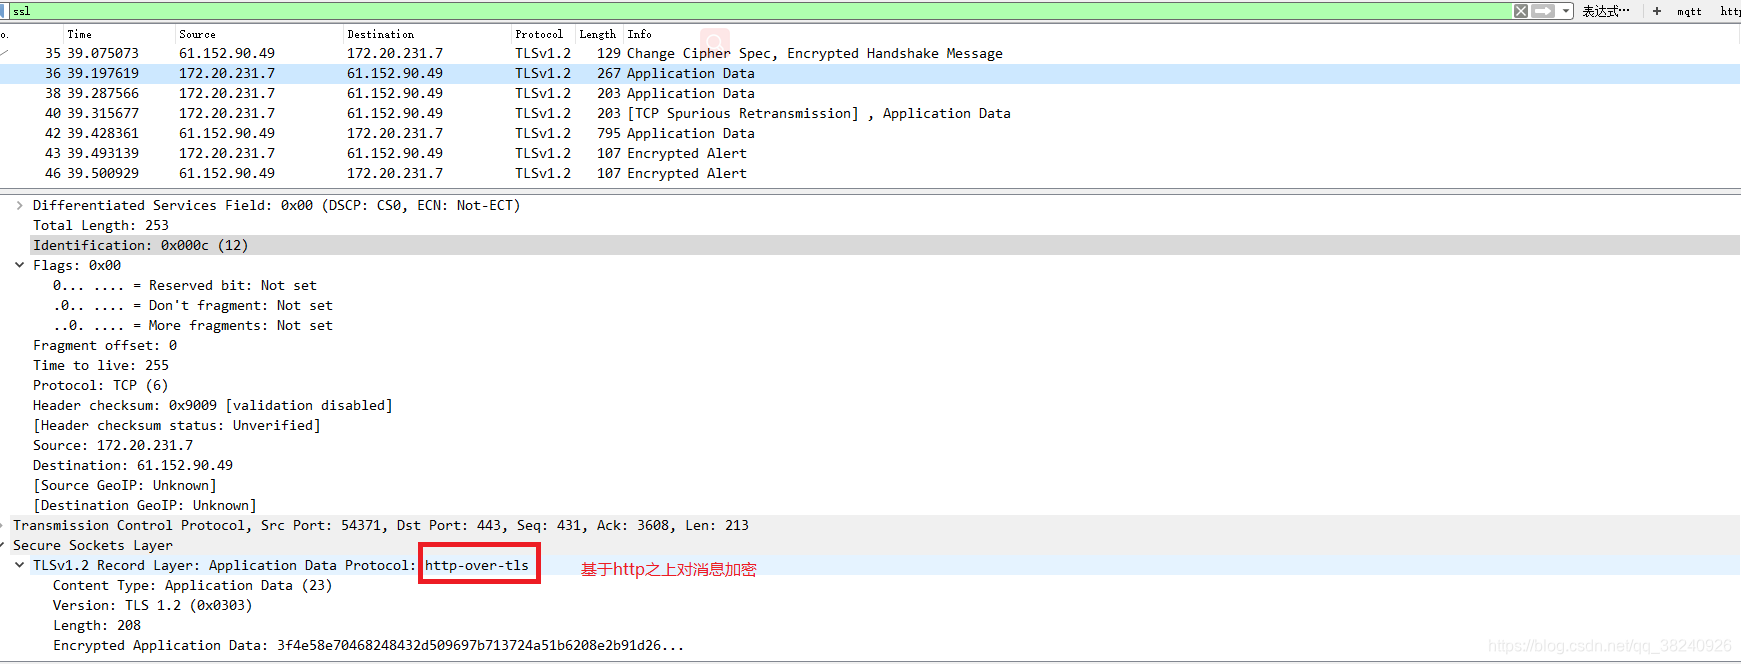Select the Time to live: 255 field
1741x664 pixels.
(x=101, y=365)
